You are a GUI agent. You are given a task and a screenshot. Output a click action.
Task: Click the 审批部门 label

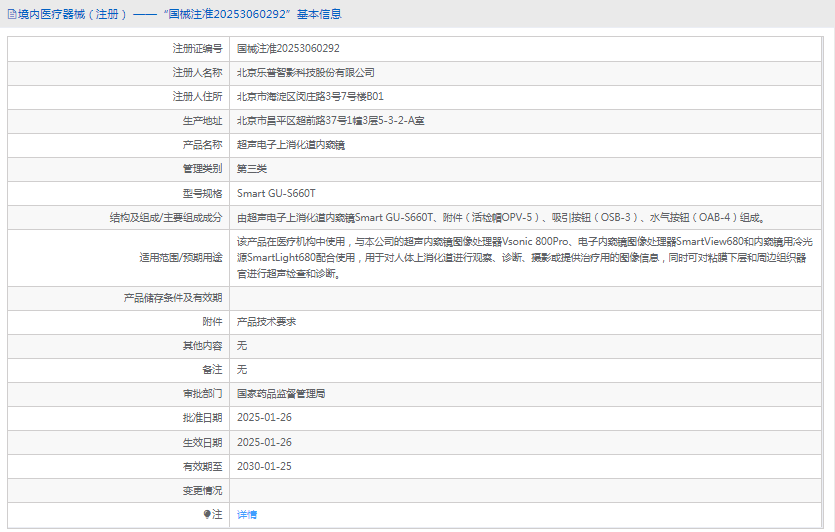click(x=202, y=394)
